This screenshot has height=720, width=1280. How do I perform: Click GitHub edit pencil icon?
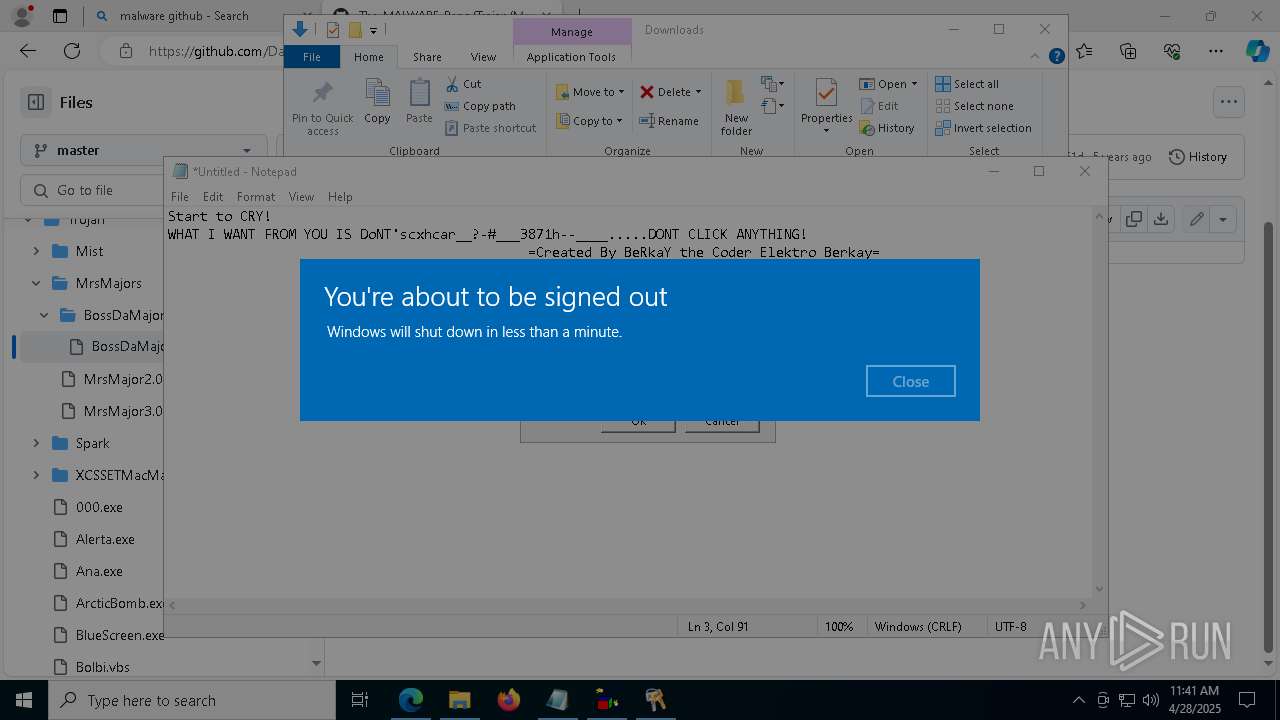pyautogui.click(x=1196, y=219)
